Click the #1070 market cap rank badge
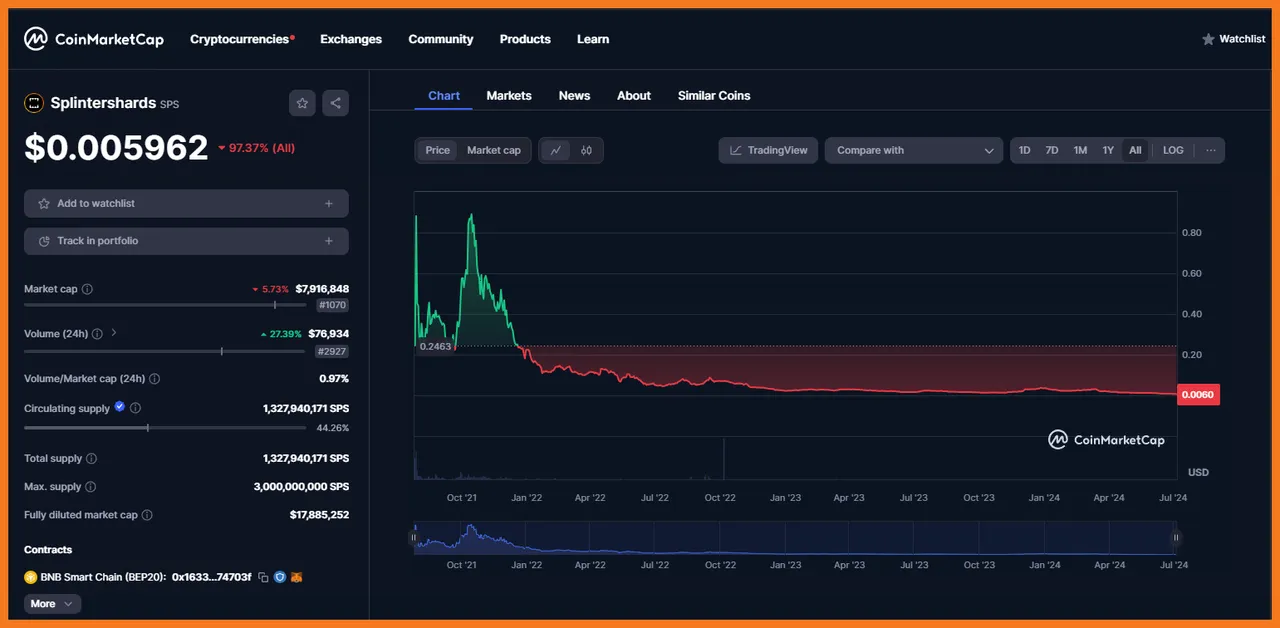Screen dimensions: 1280x628 tap(332, 305)
